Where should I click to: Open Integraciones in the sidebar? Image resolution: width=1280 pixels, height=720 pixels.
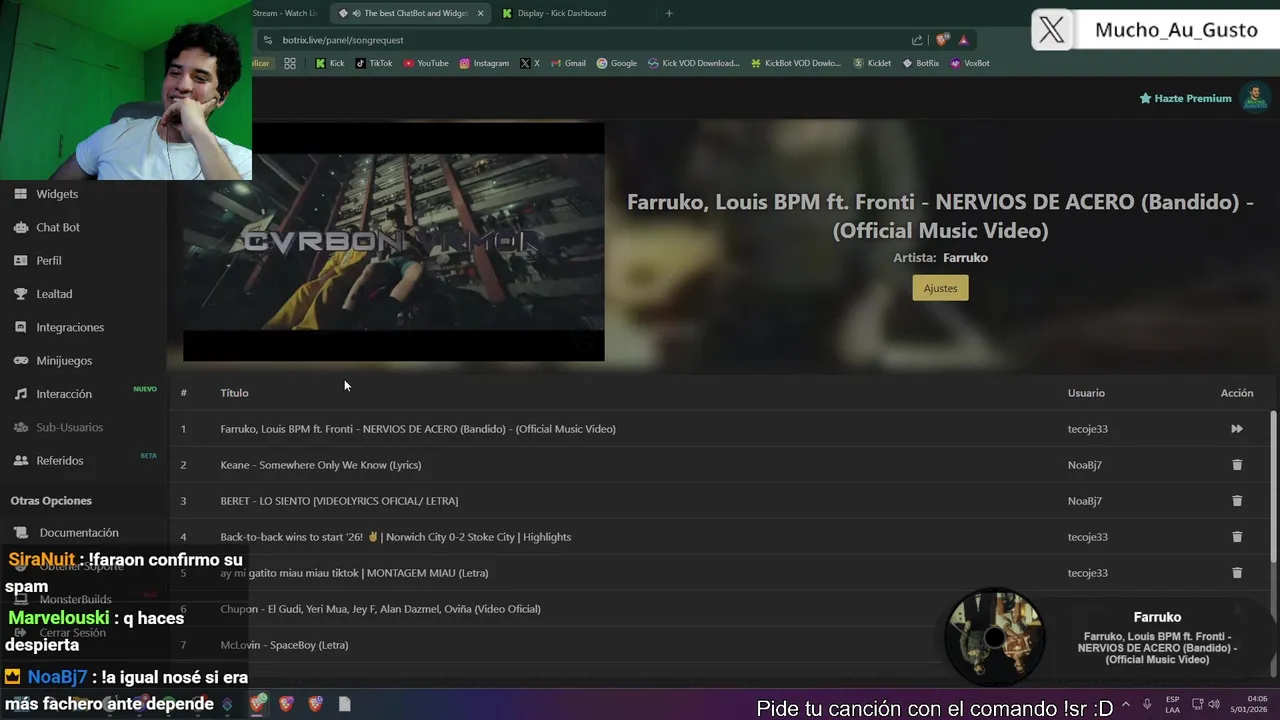(70, 327)
